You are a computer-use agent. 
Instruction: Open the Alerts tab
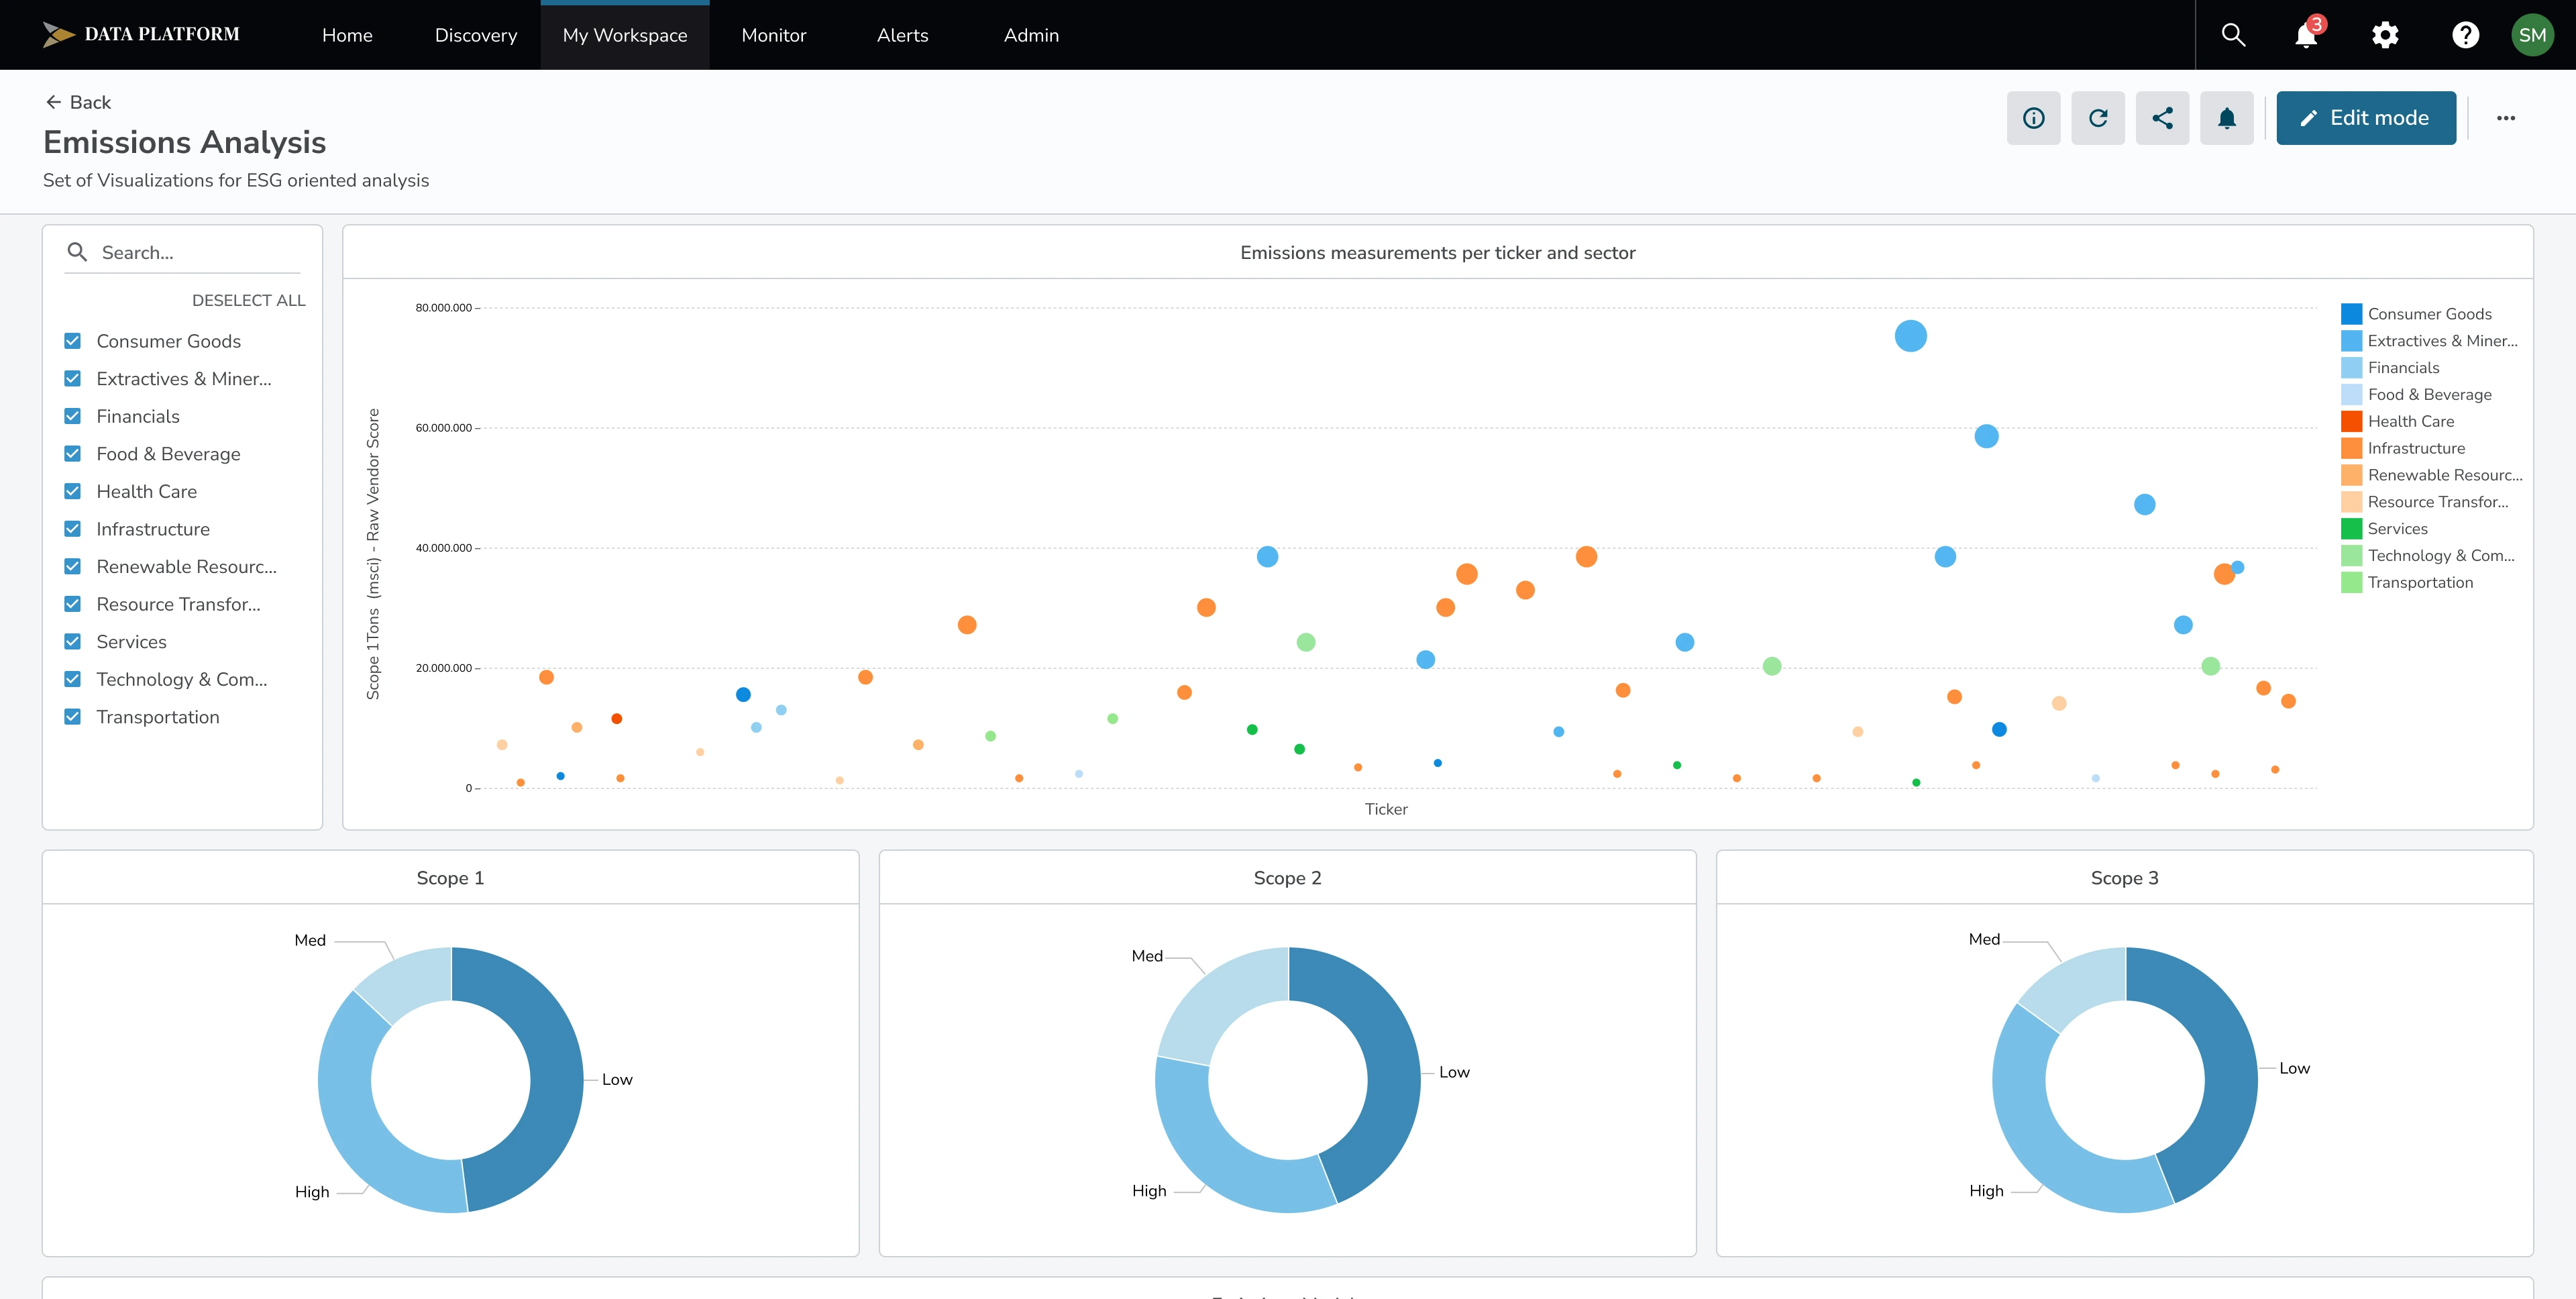[903, 35]
